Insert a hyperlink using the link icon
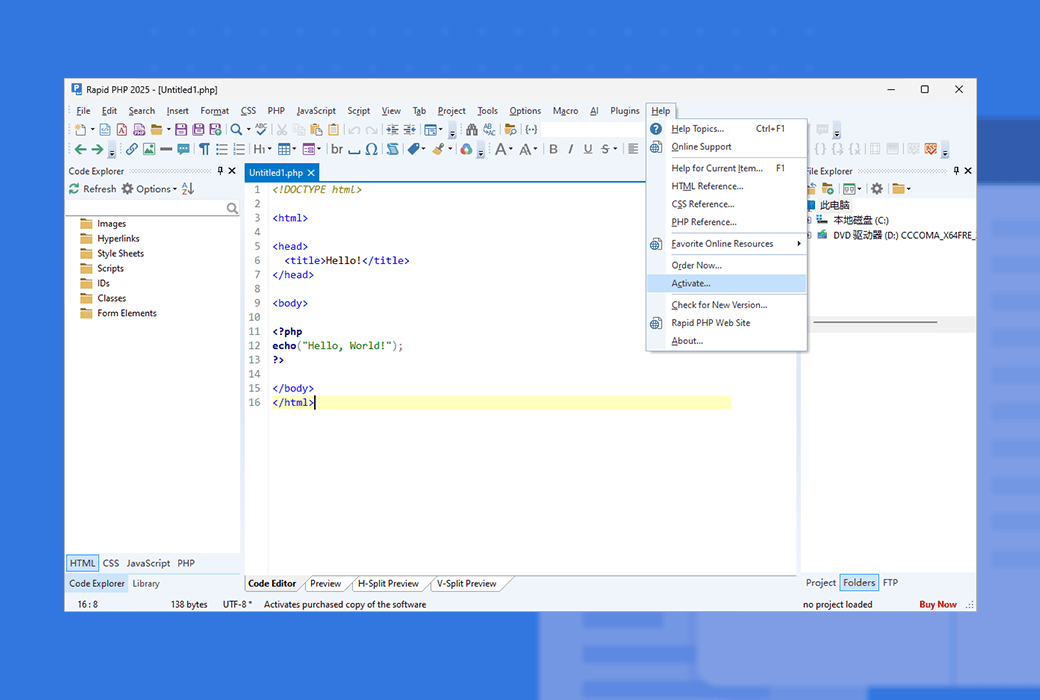 tap(131, 149)
